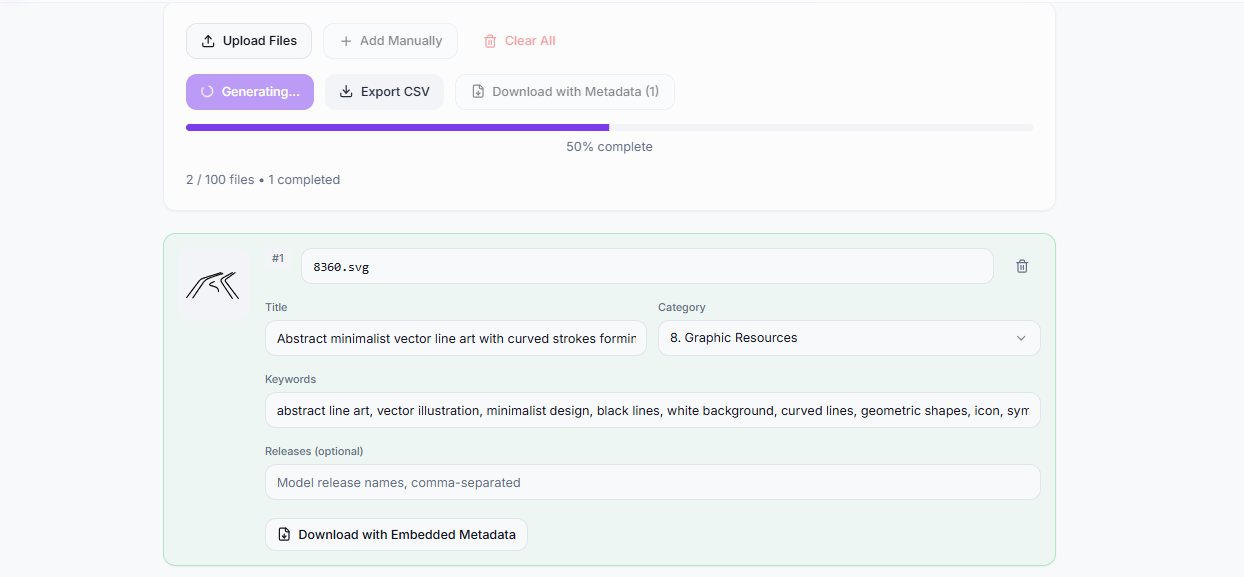Delete file 8360.svg using its trash icon

1021,266
